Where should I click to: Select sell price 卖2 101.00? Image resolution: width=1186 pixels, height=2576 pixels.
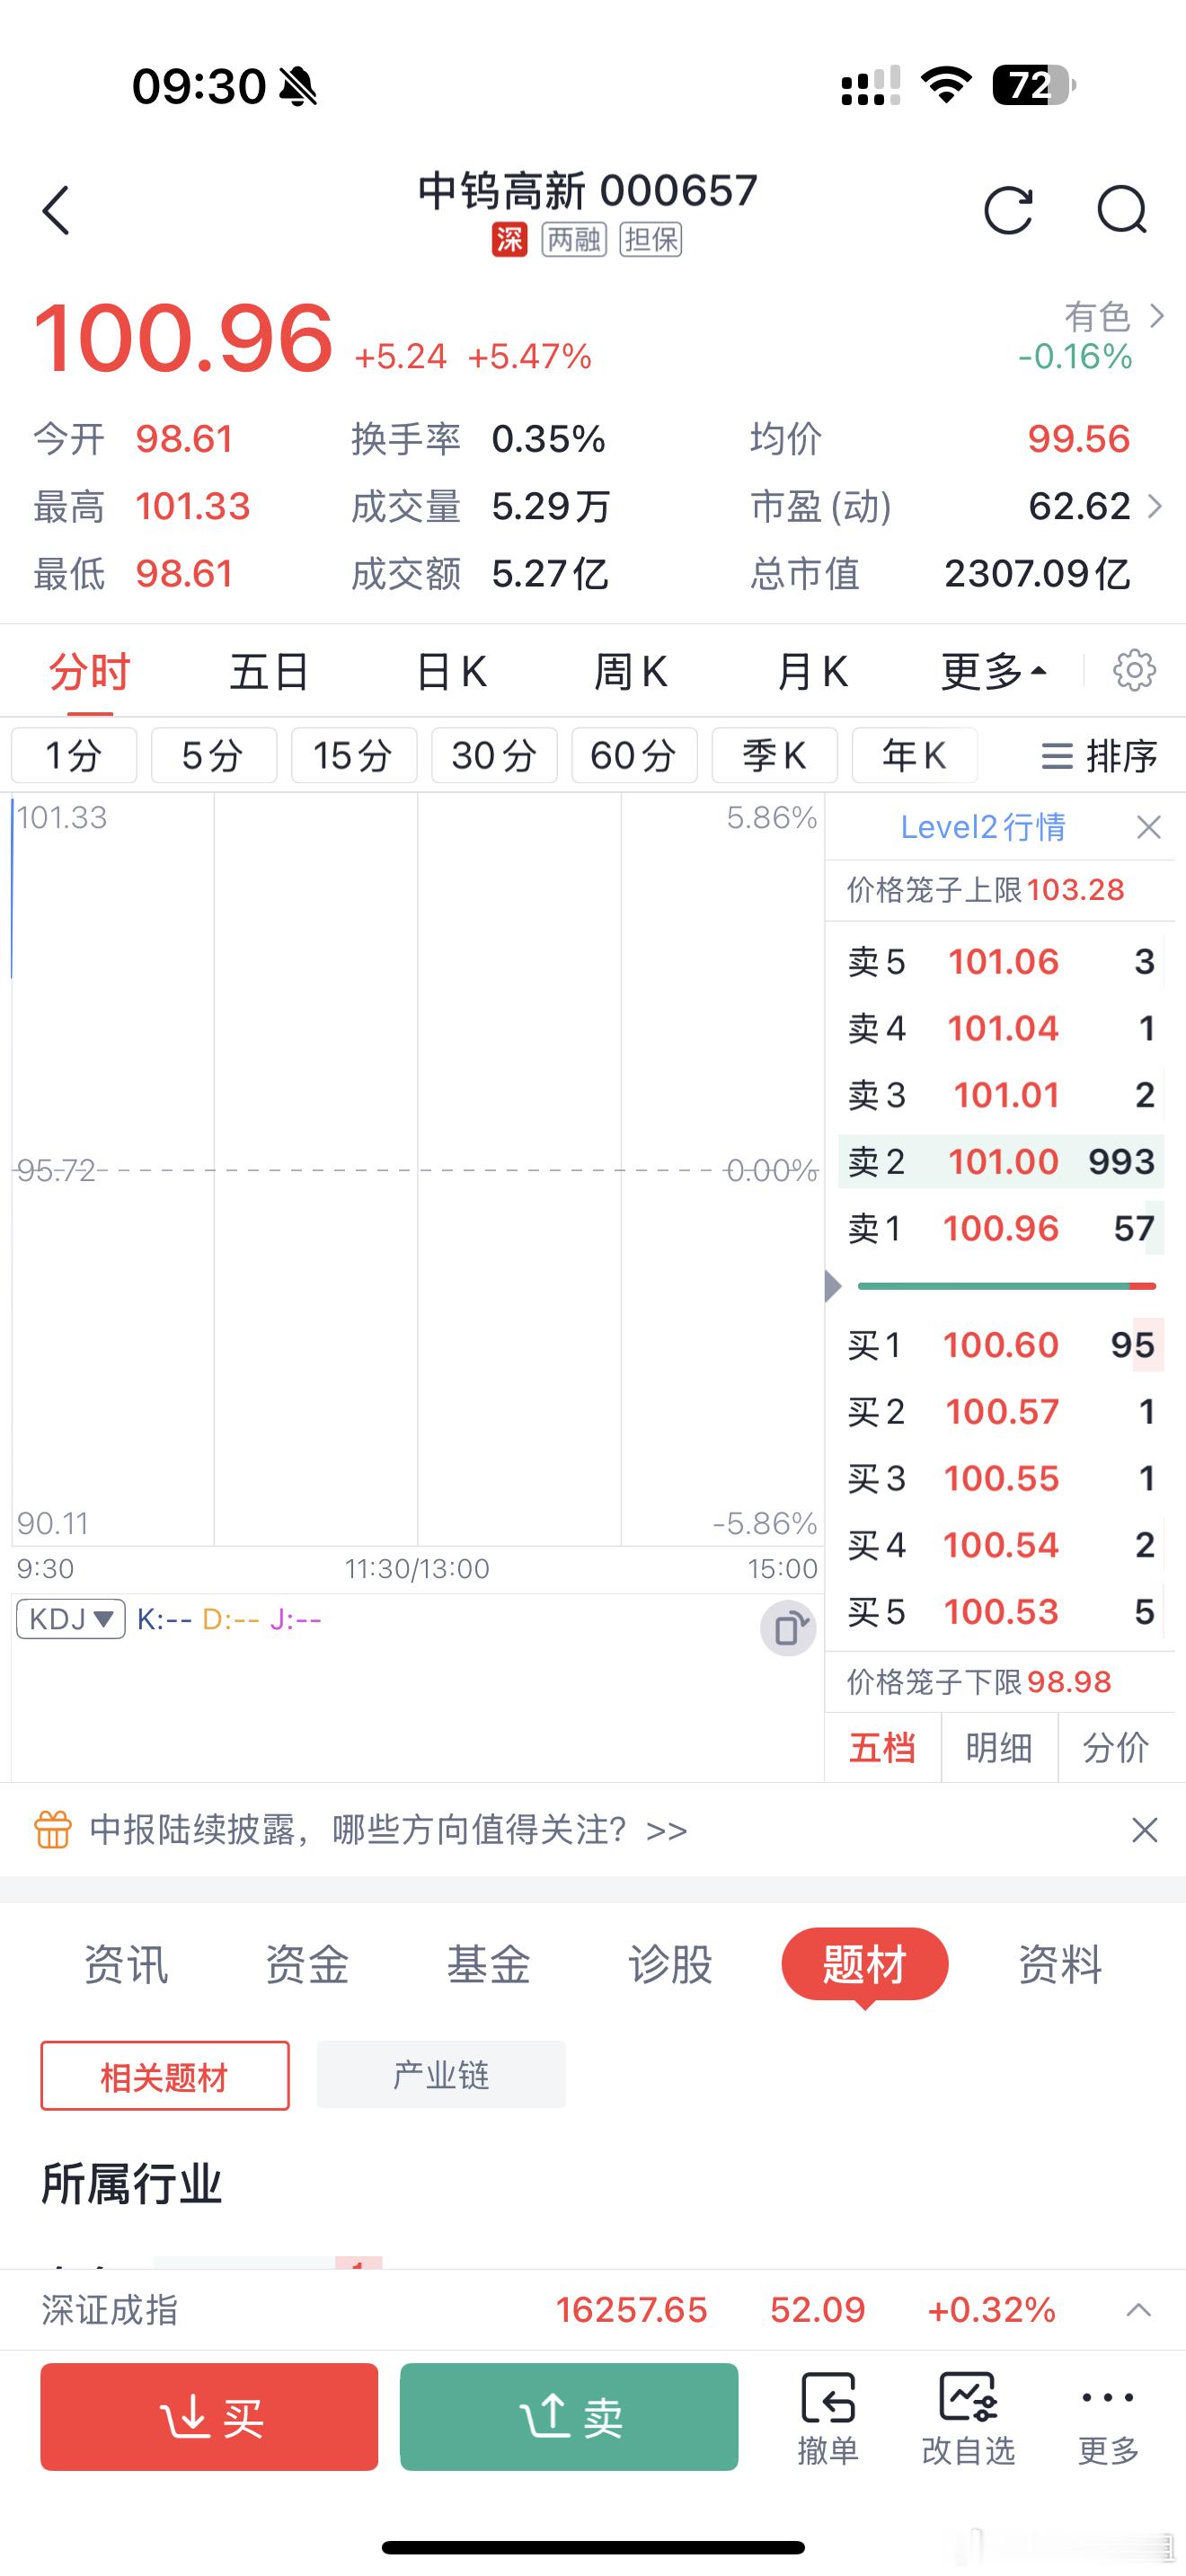click(x=1001, y=1161)
